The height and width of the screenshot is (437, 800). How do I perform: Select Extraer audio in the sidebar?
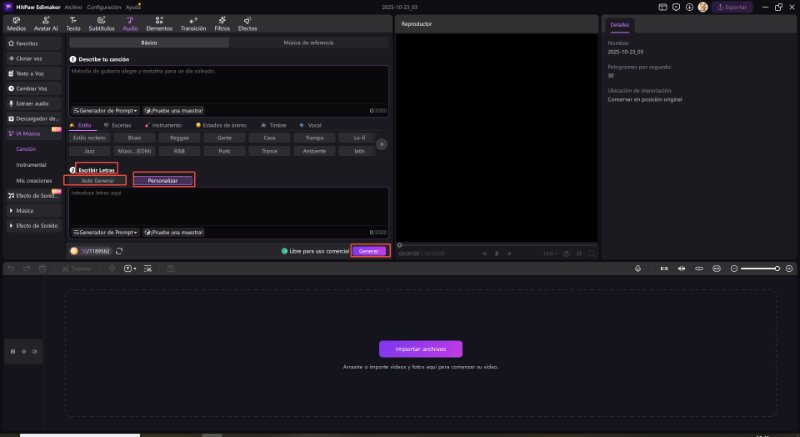point(33,103)
